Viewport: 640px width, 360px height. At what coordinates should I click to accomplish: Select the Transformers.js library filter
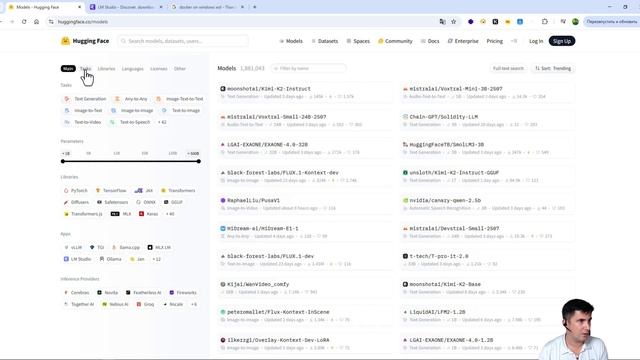tap(83, 214)
